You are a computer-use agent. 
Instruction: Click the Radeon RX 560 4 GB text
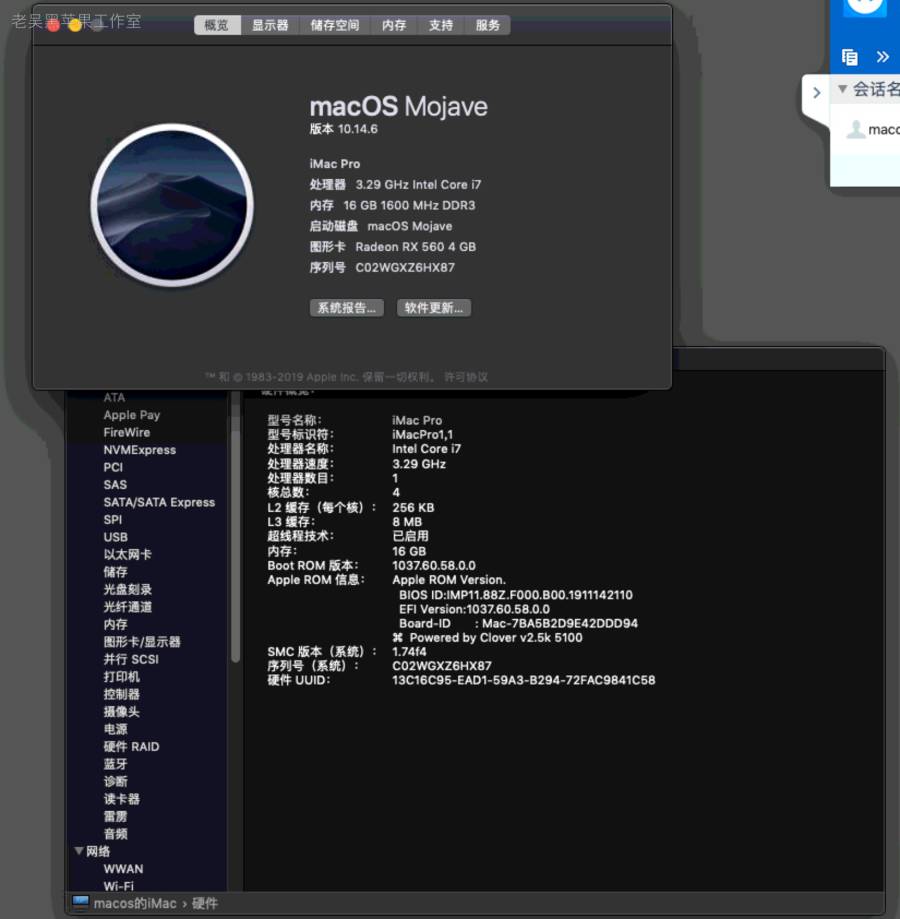(x=415, y=247)
